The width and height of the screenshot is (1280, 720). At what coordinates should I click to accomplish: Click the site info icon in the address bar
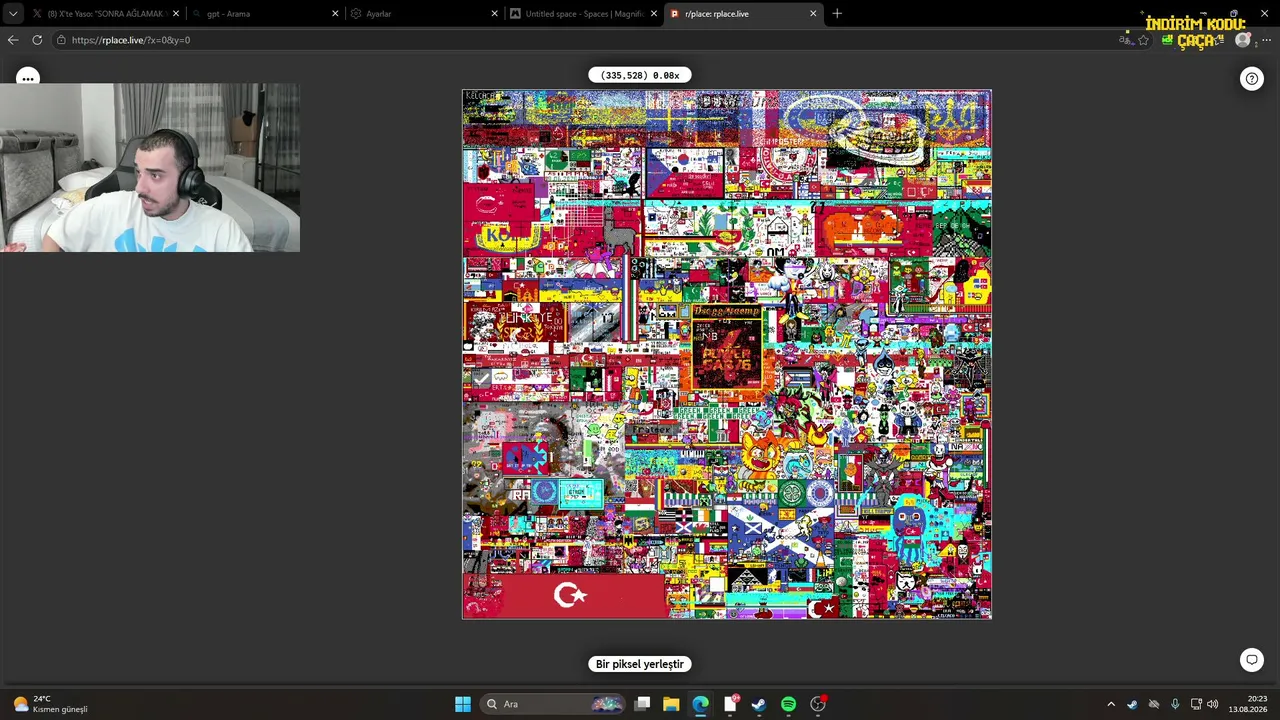pos(61,40)
